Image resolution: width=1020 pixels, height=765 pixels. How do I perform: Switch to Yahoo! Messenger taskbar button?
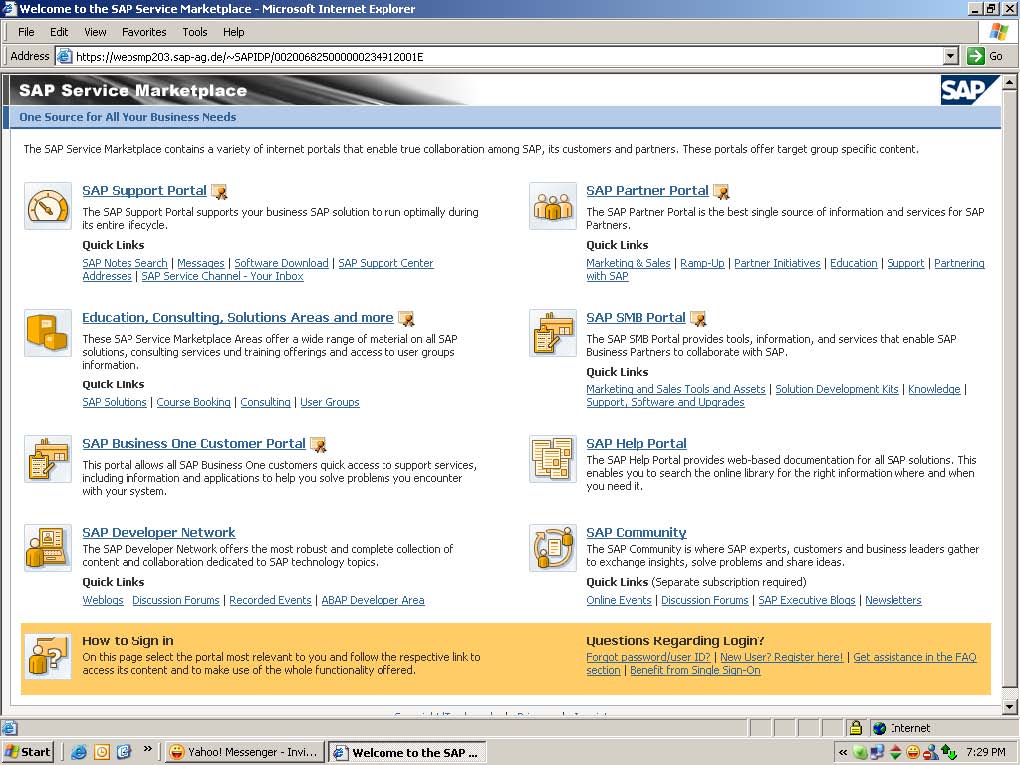(243, 752)
